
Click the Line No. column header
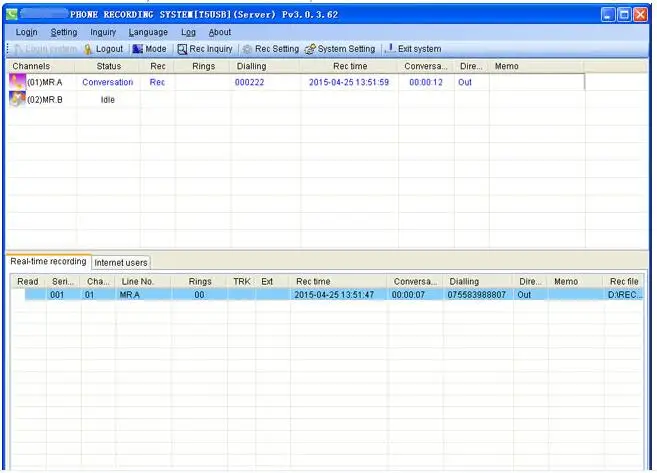(137, 281)
